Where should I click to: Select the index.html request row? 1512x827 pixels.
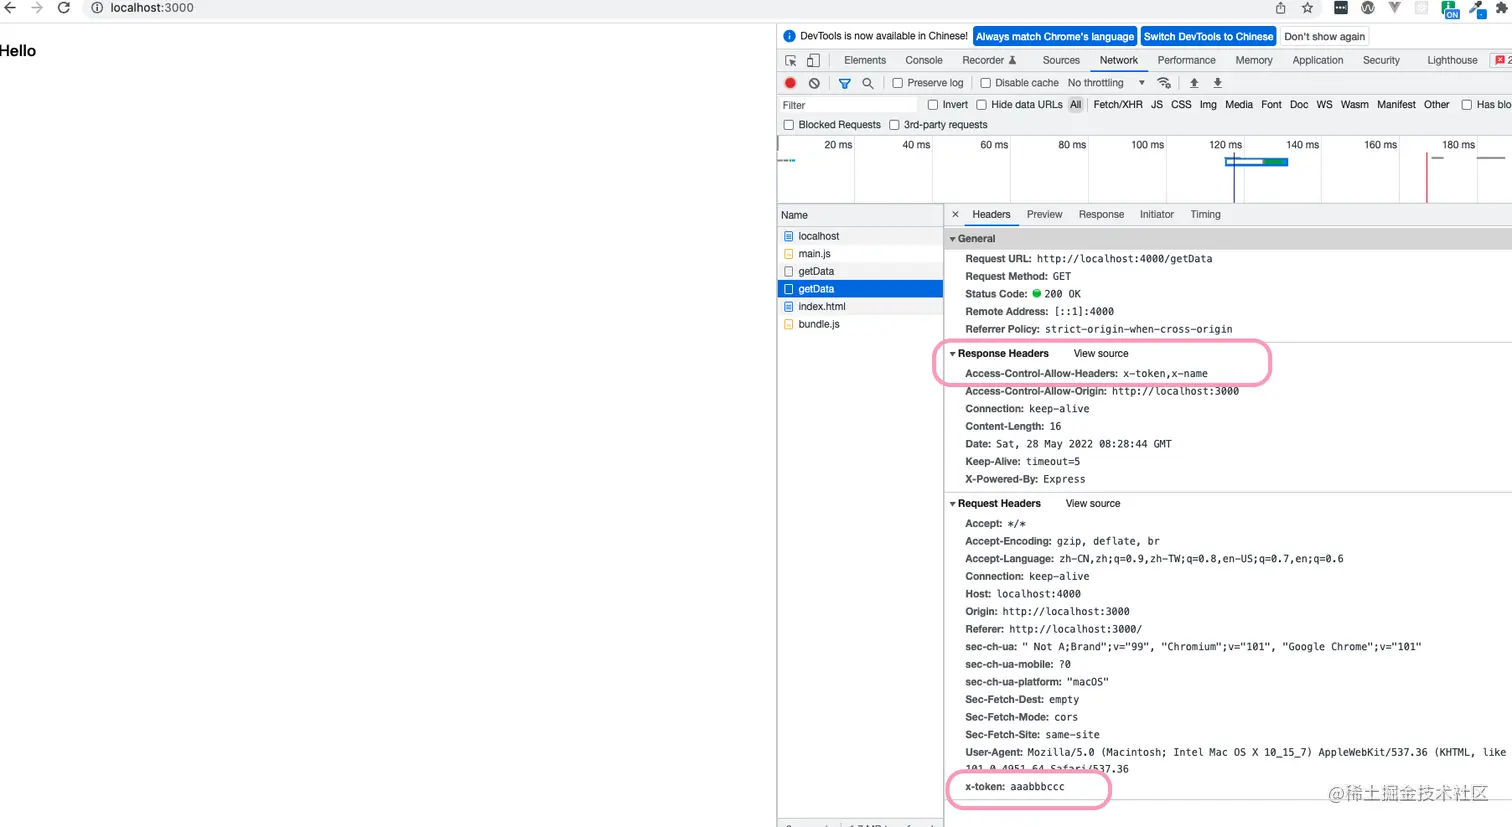[860, 307]
